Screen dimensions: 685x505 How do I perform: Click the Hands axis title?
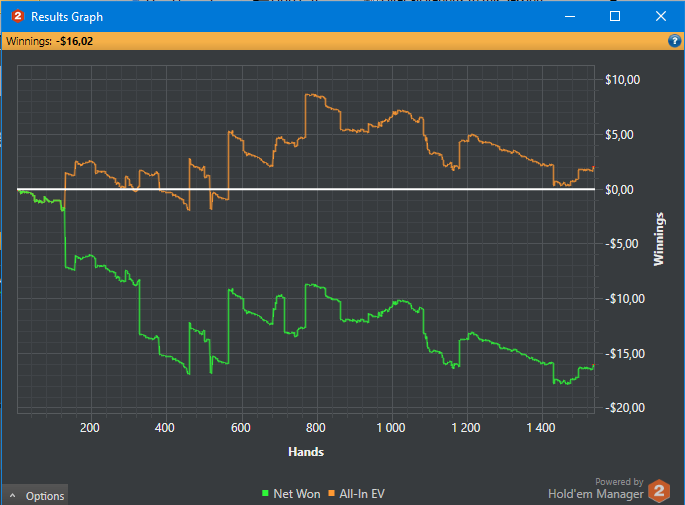(x=306, y=452)
